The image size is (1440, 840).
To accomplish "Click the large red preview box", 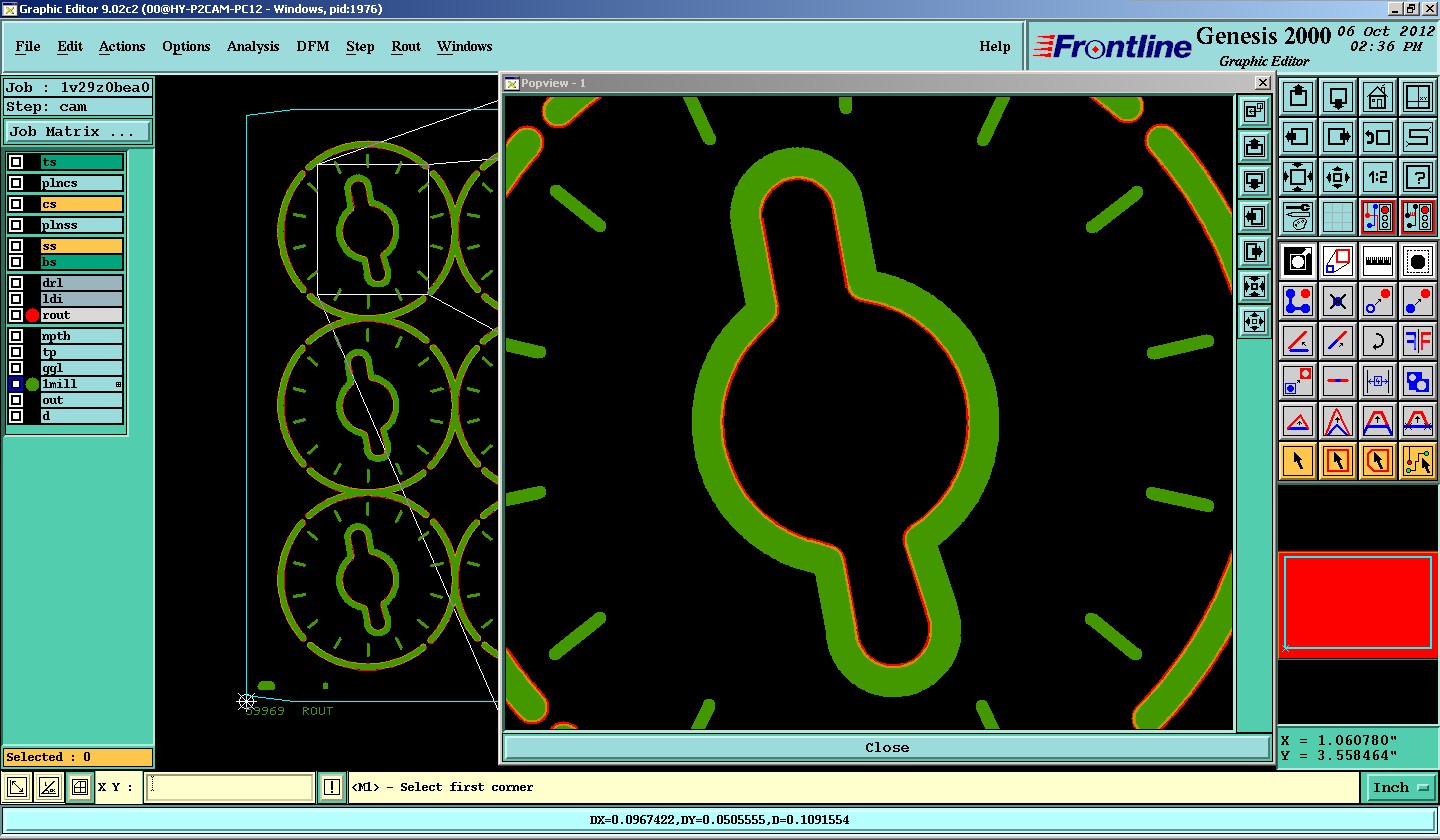I will 1359,604.
